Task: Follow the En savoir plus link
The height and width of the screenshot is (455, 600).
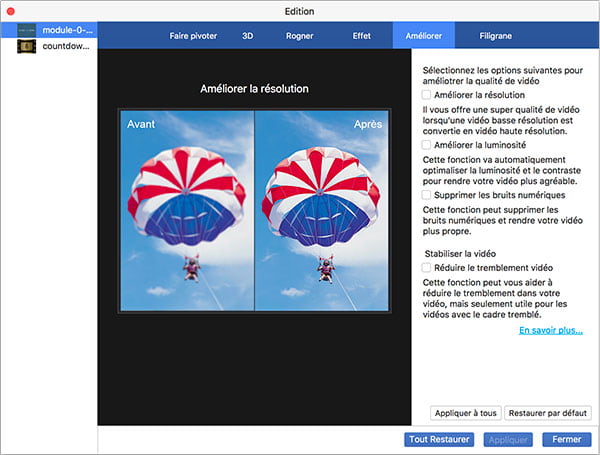Action: point(550,330)
